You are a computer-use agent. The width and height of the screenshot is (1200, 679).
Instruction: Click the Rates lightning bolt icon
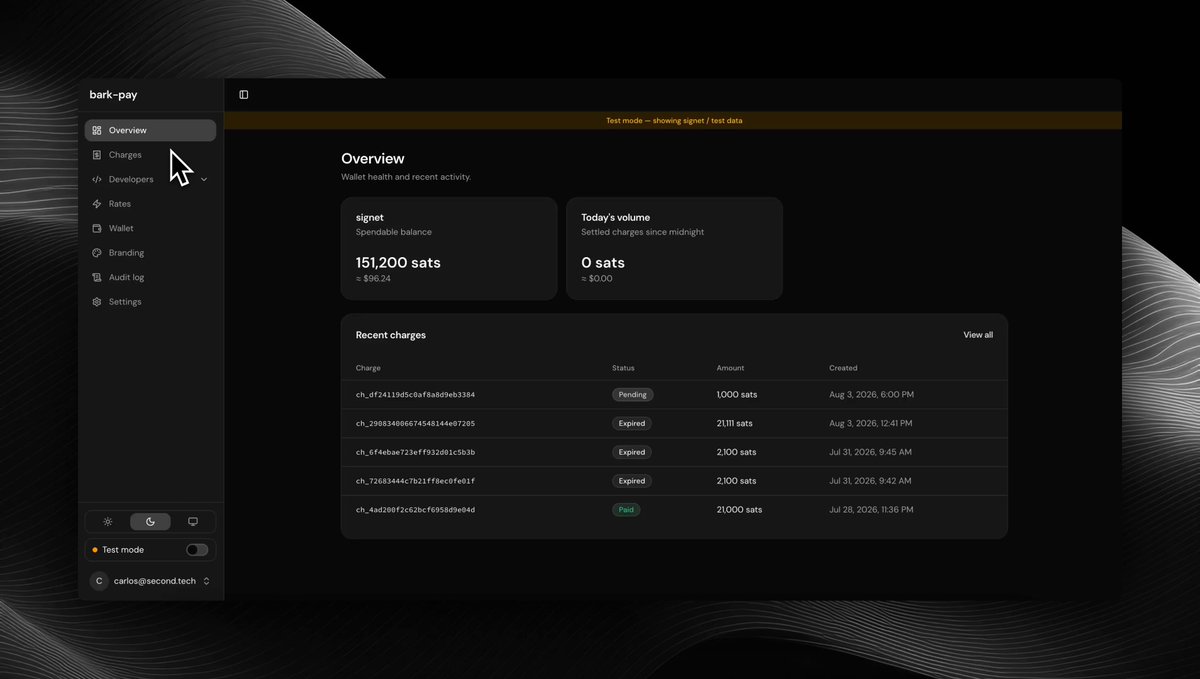(97, 204)
